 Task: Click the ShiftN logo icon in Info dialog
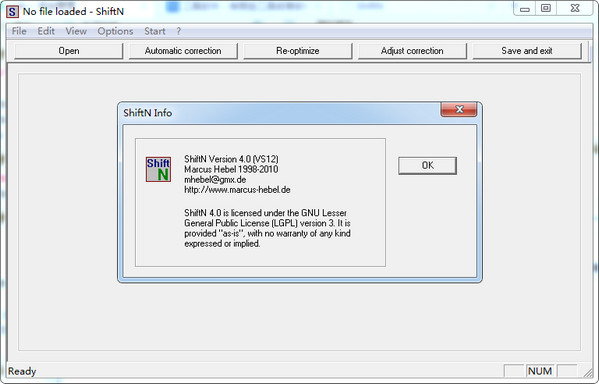(158, 169)
